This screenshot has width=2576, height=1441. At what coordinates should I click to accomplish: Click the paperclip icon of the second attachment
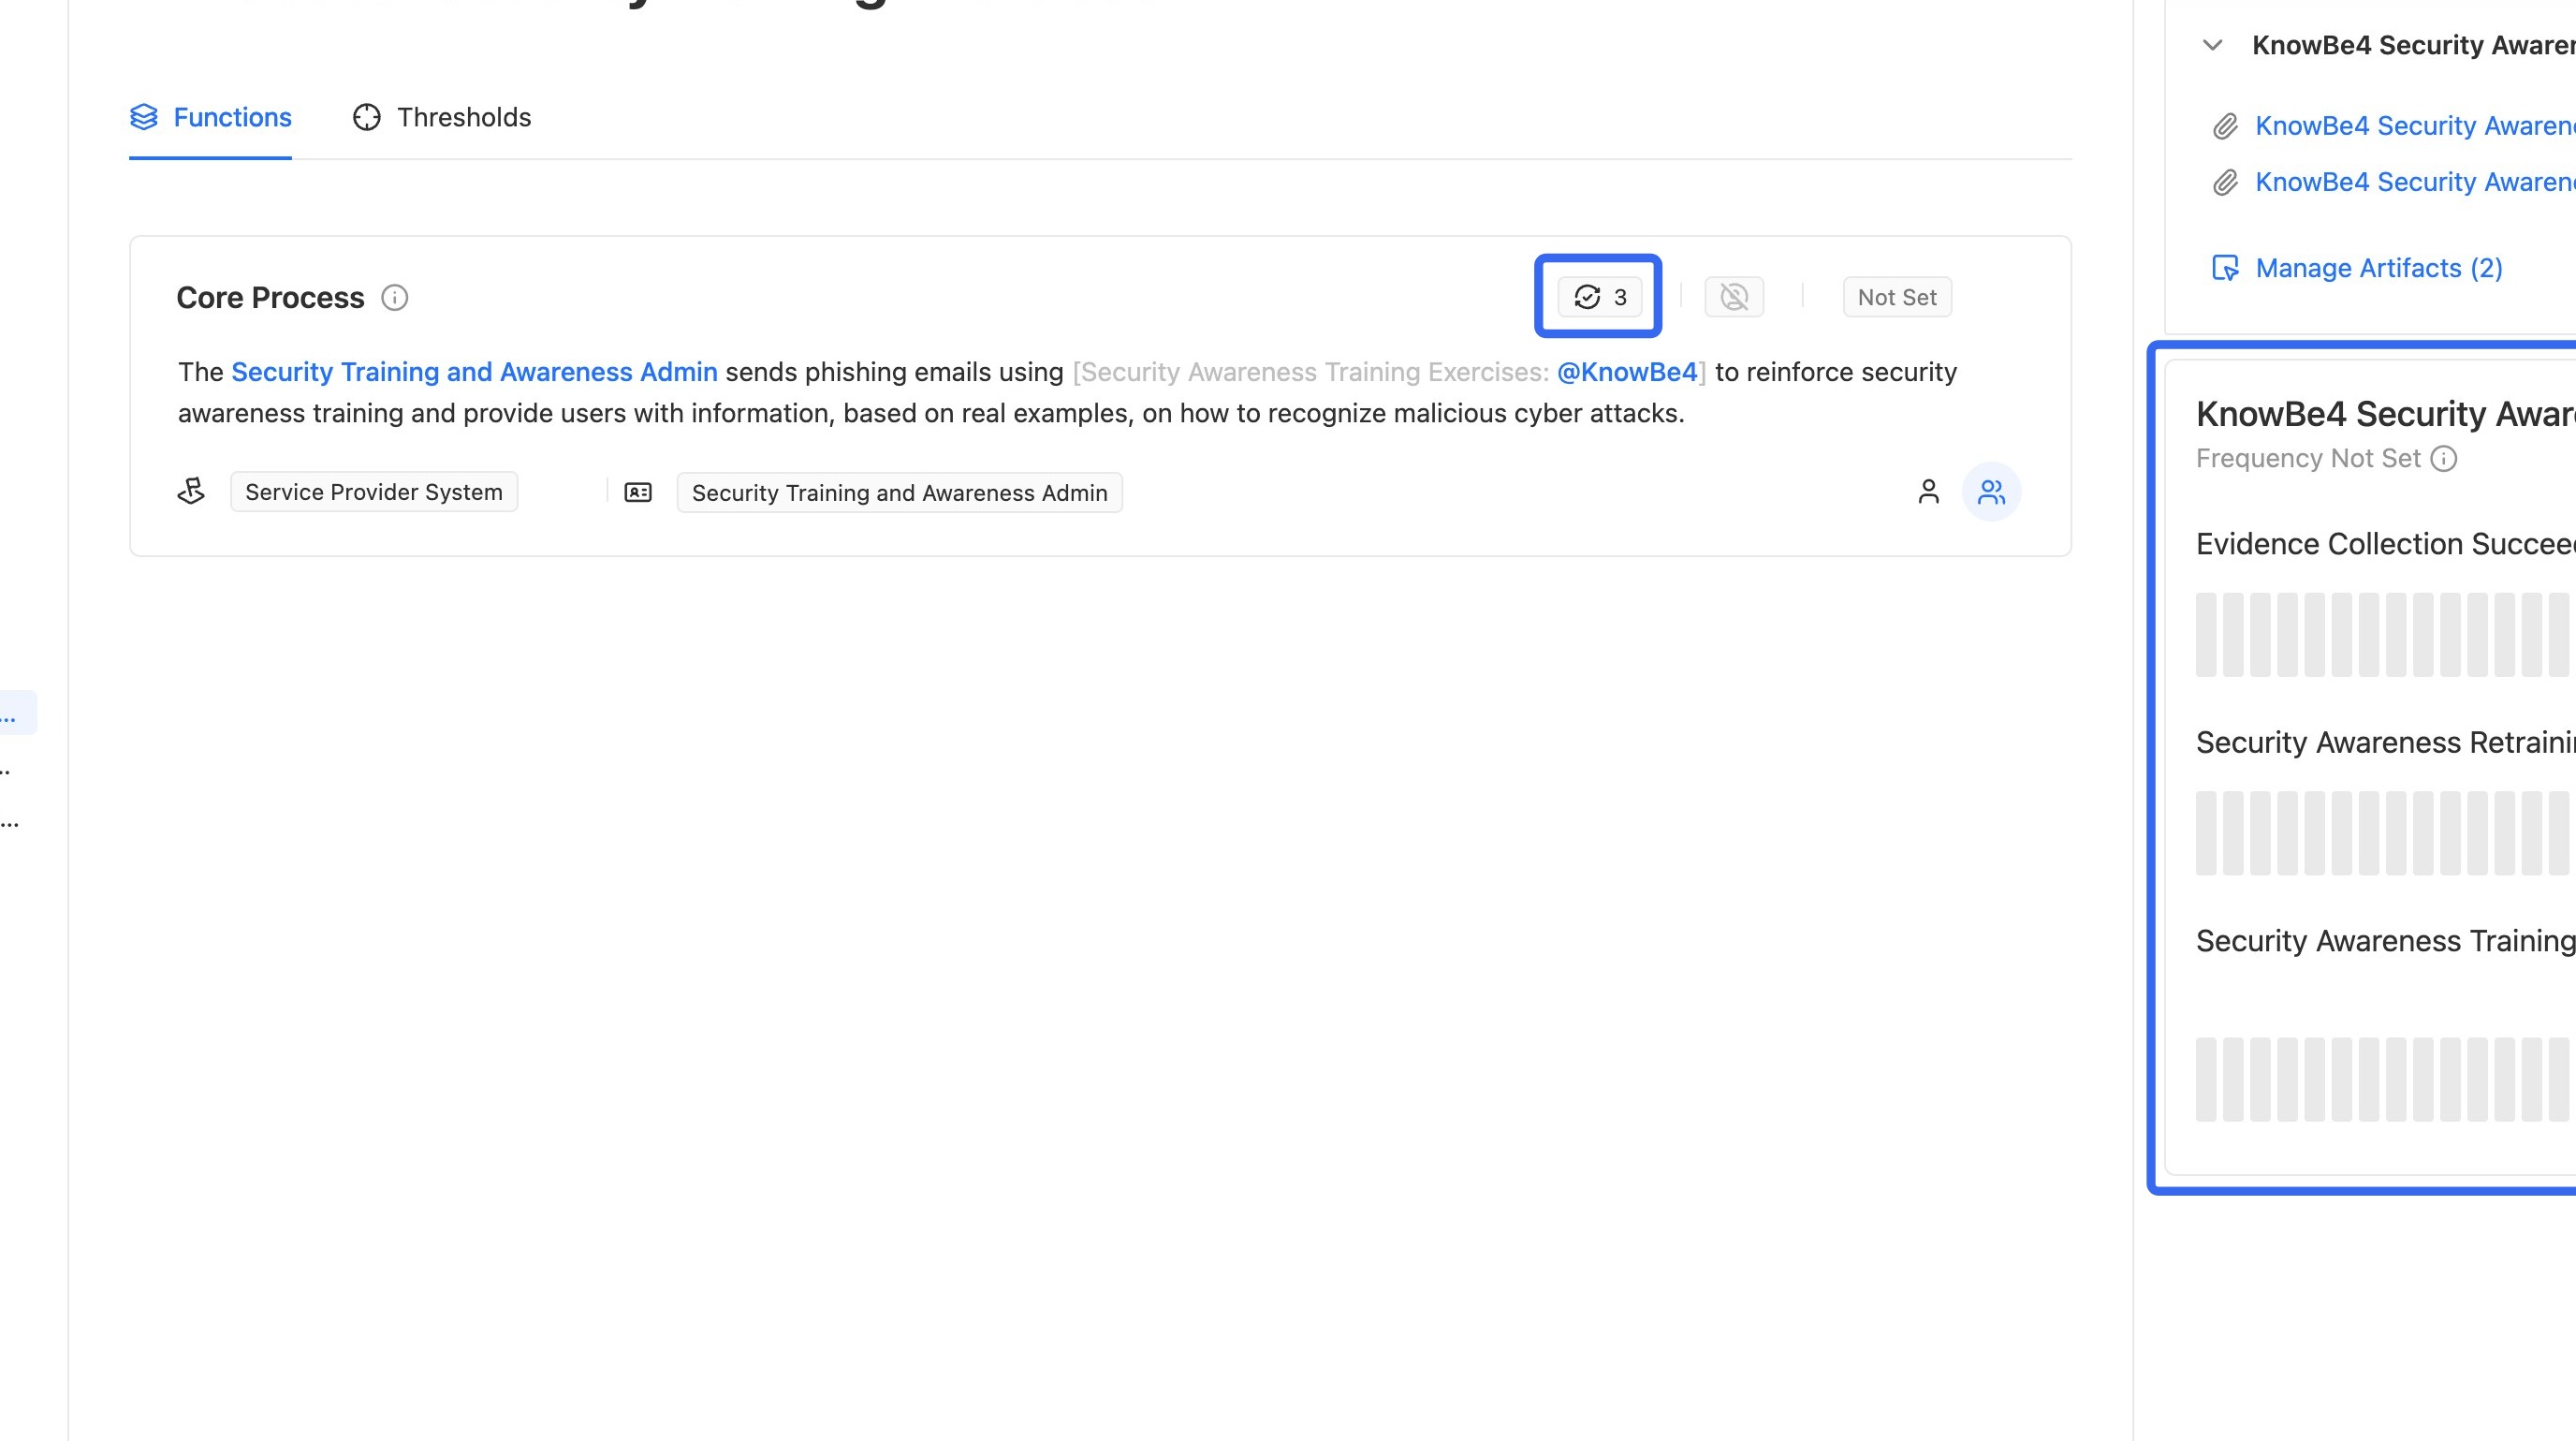click(x=2225, y=182)
